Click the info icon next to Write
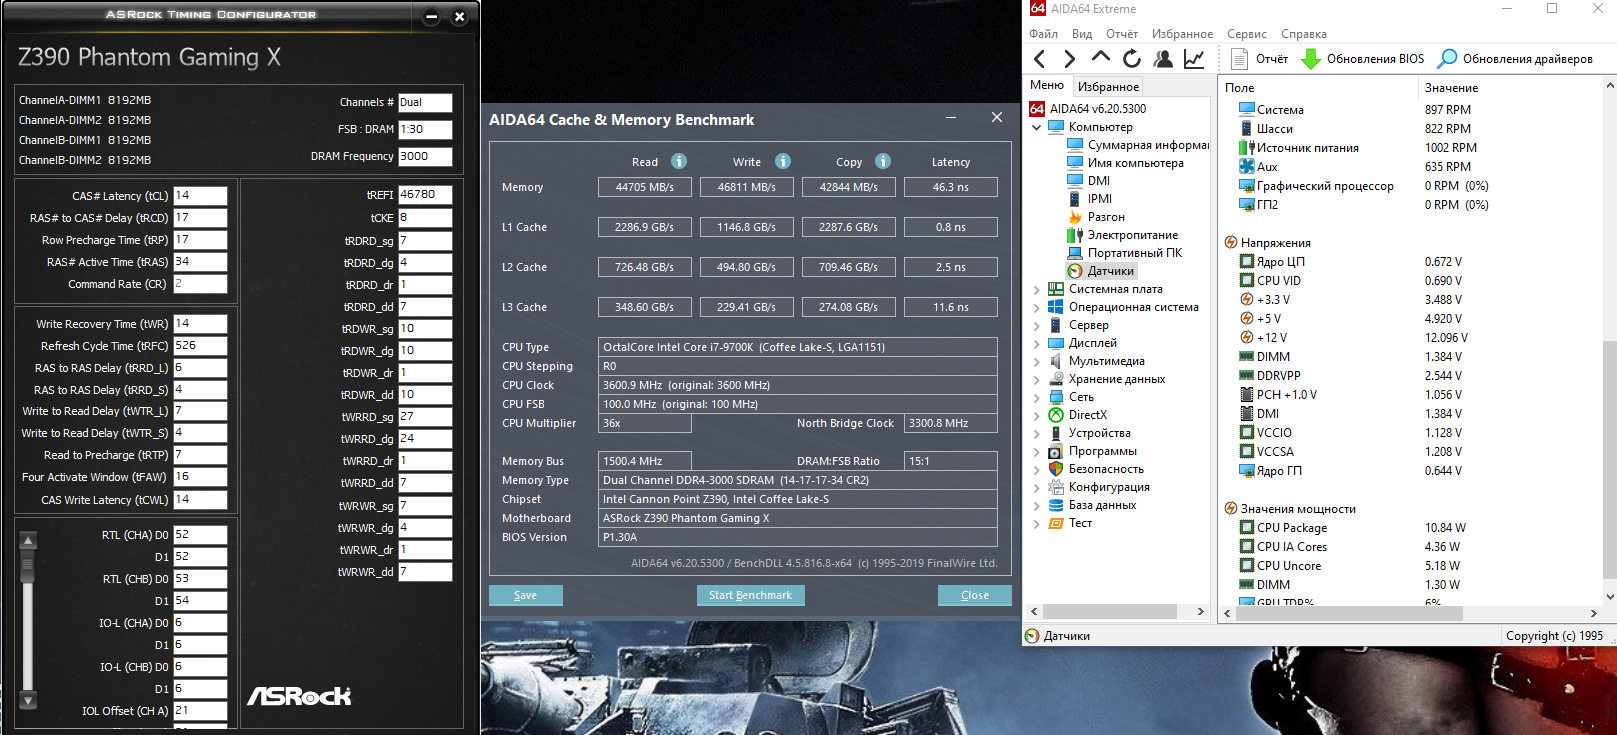1617x735 pixels. click(x=783, y=161)
